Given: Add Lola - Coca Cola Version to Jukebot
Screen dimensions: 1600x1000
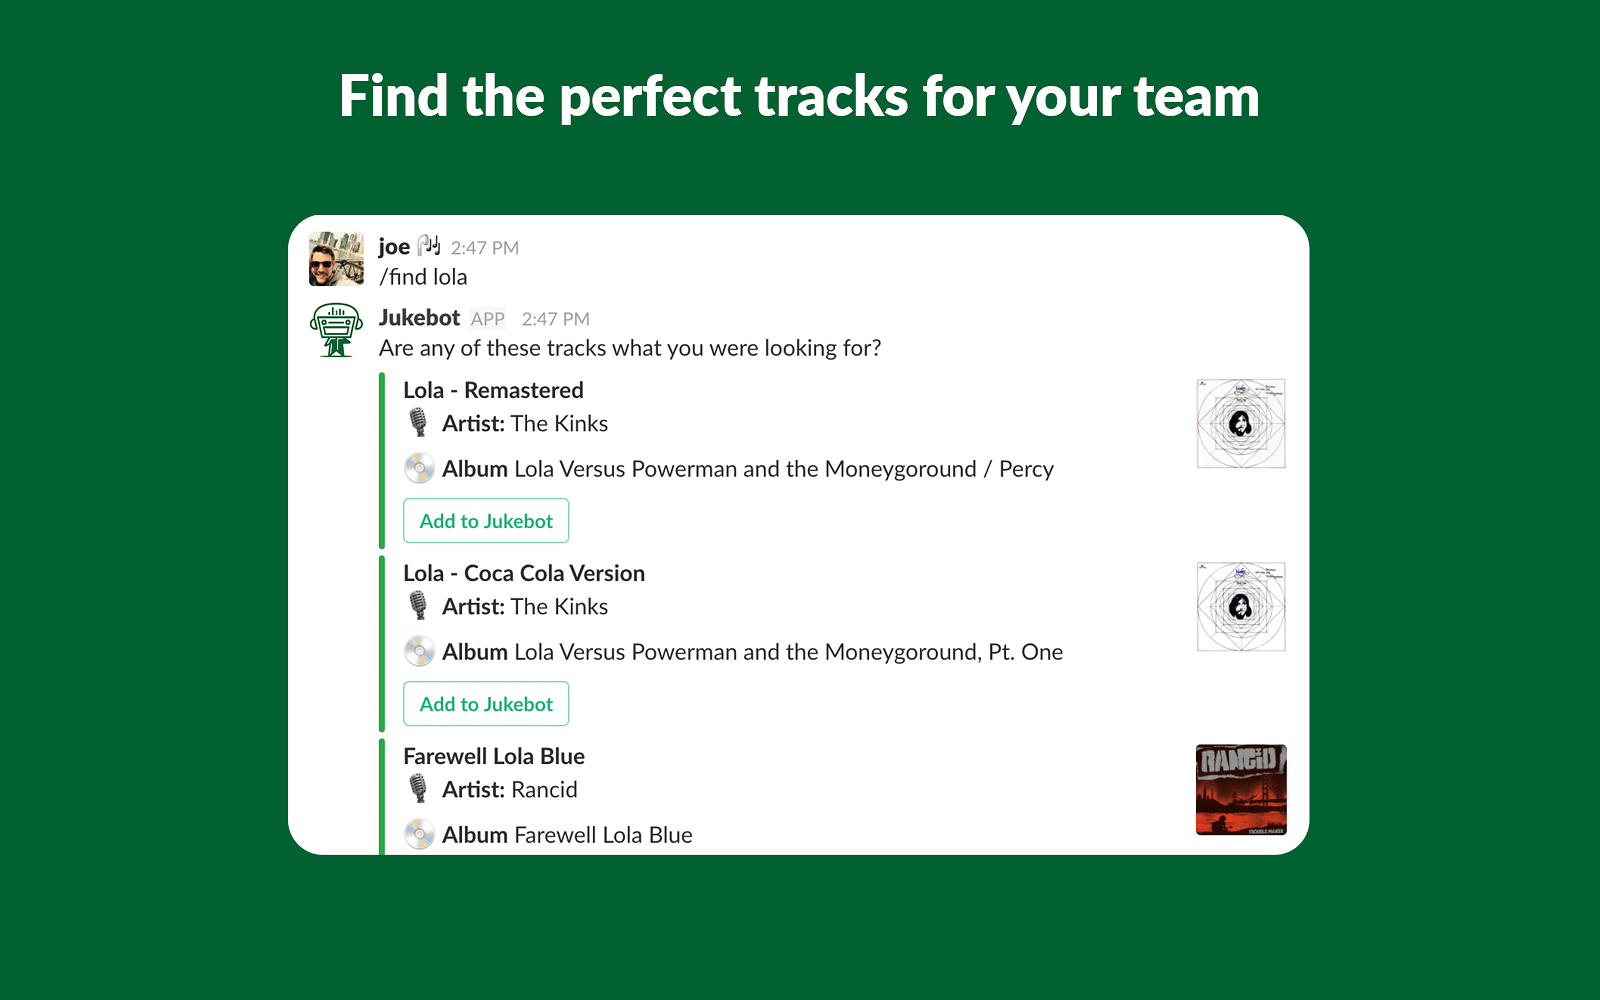Looking at the screenshot, I should [486, 704].
